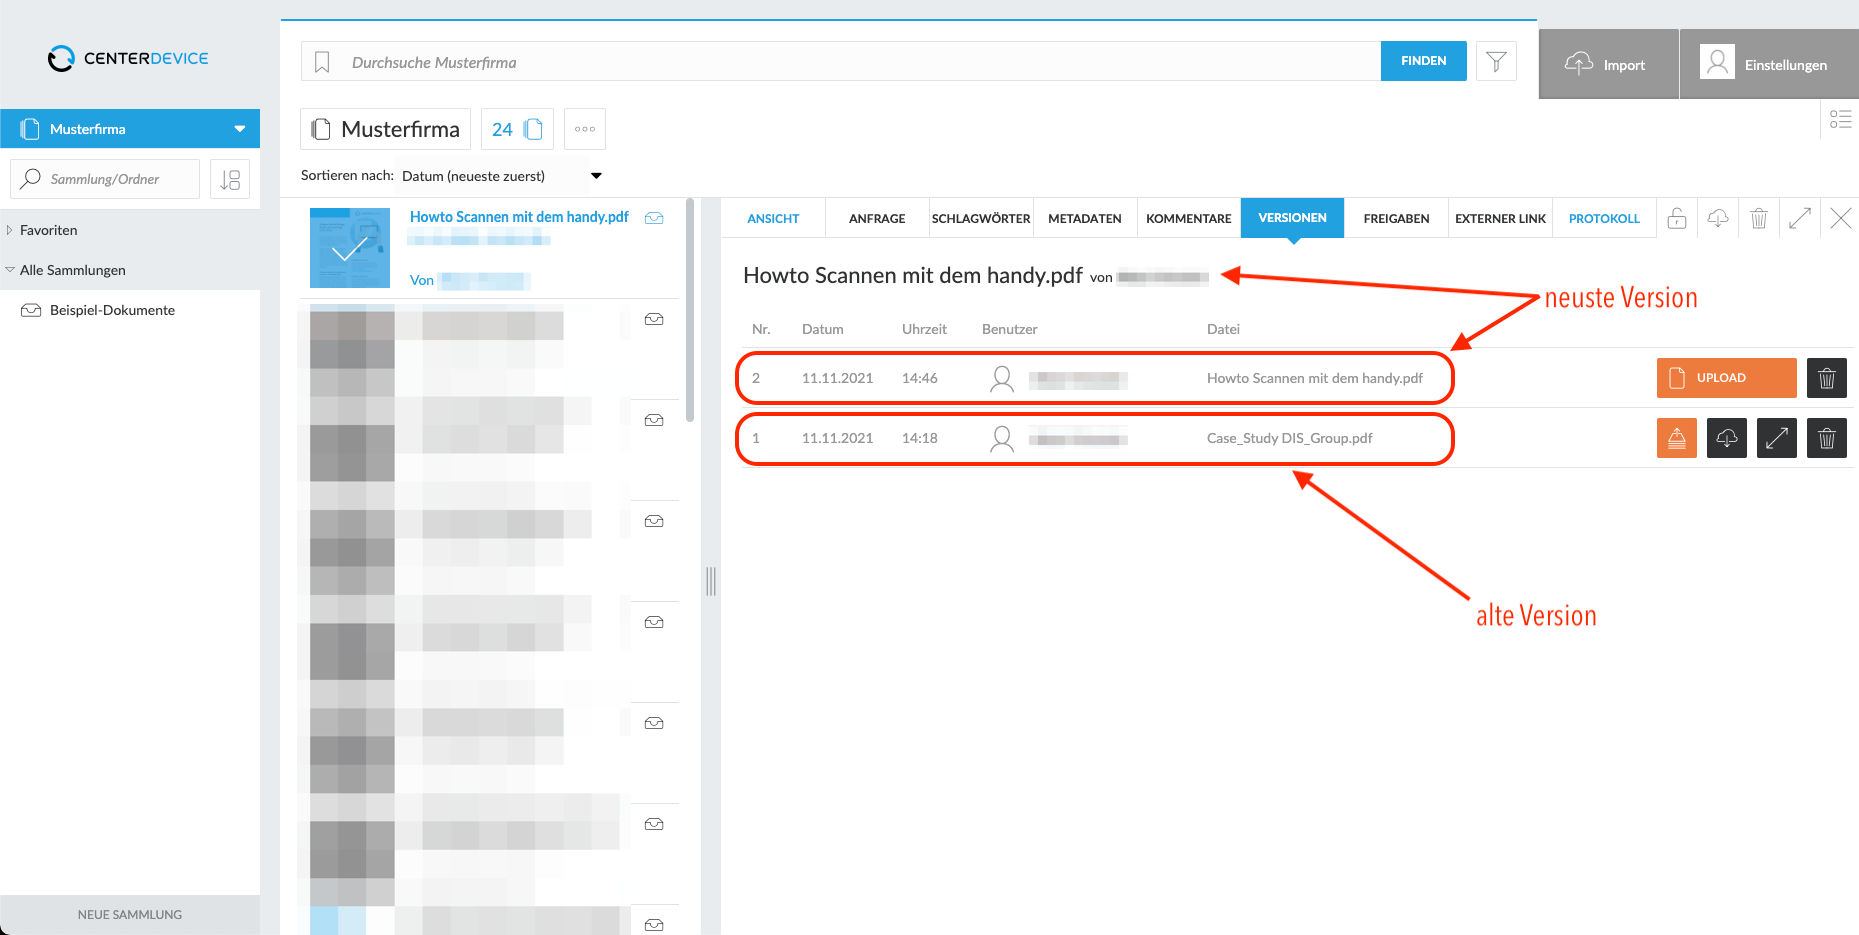Click the lock icon in document toolbar
Viewport: 1859px width, 935px height.
coord(1677,218)
